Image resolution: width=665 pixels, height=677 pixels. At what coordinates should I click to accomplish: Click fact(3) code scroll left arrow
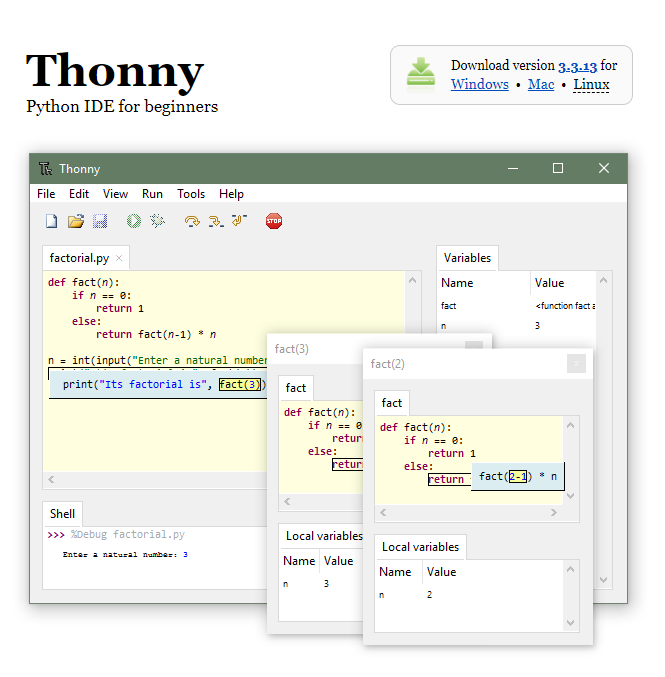tap(287, 501)
